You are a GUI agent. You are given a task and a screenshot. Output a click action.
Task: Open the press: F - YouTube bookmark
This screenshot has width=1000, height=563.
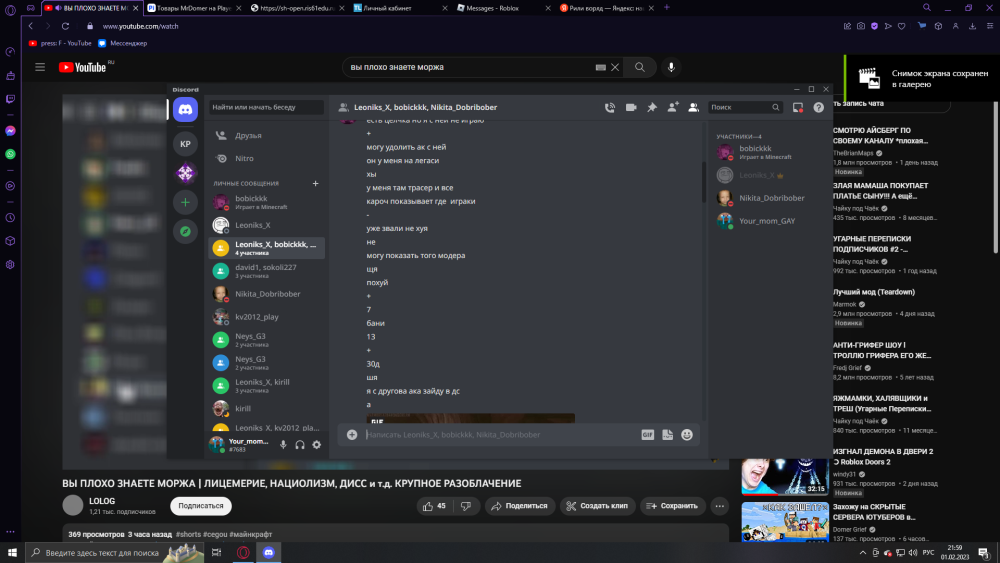(x=60, y=43)
